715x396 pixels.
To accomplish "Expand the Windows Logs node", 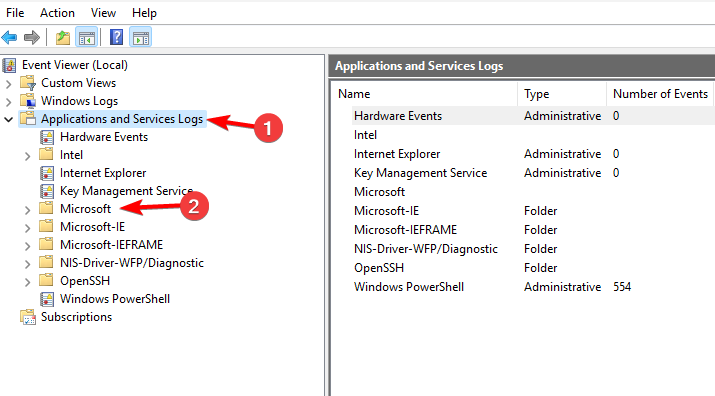I will 8,102.
